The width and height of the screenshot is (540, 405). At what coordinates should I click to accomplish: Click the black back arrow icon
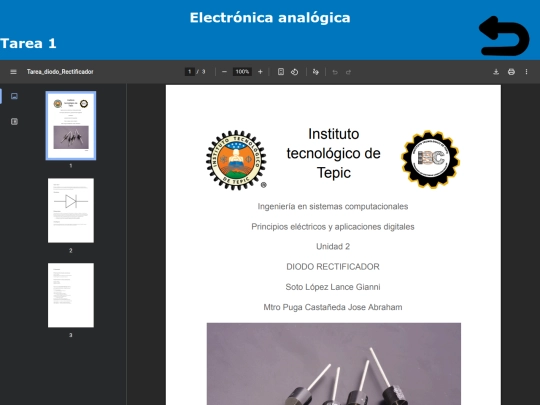pyautogui.click(x=504, y=36)
